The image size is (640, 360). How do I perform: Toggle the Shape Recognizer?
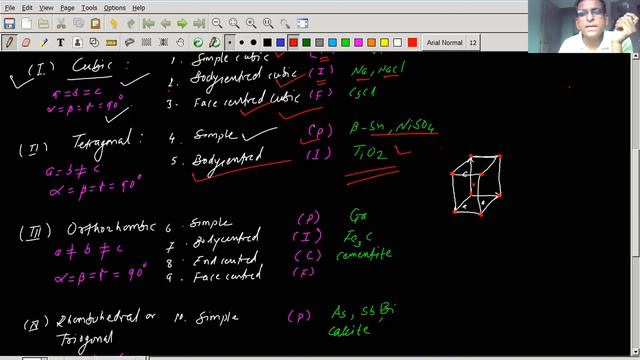pos(94,42)
